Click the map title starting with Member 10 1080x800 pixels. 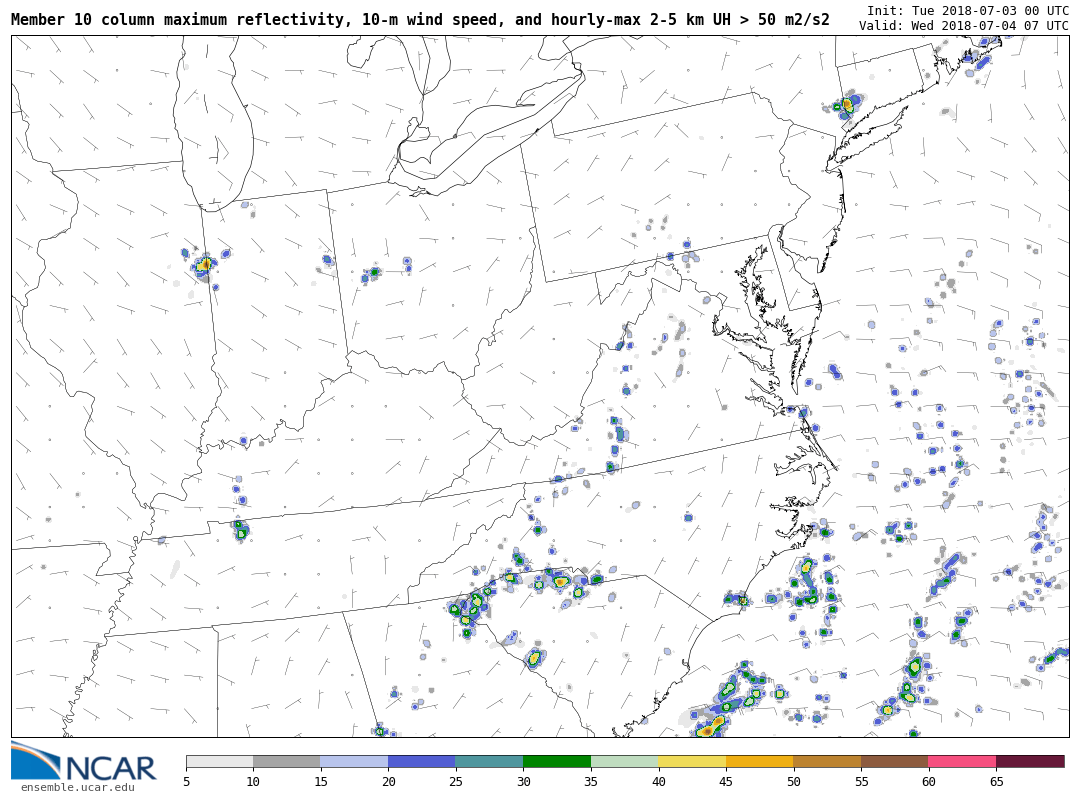pyautogui.click(x=420, y=19)
